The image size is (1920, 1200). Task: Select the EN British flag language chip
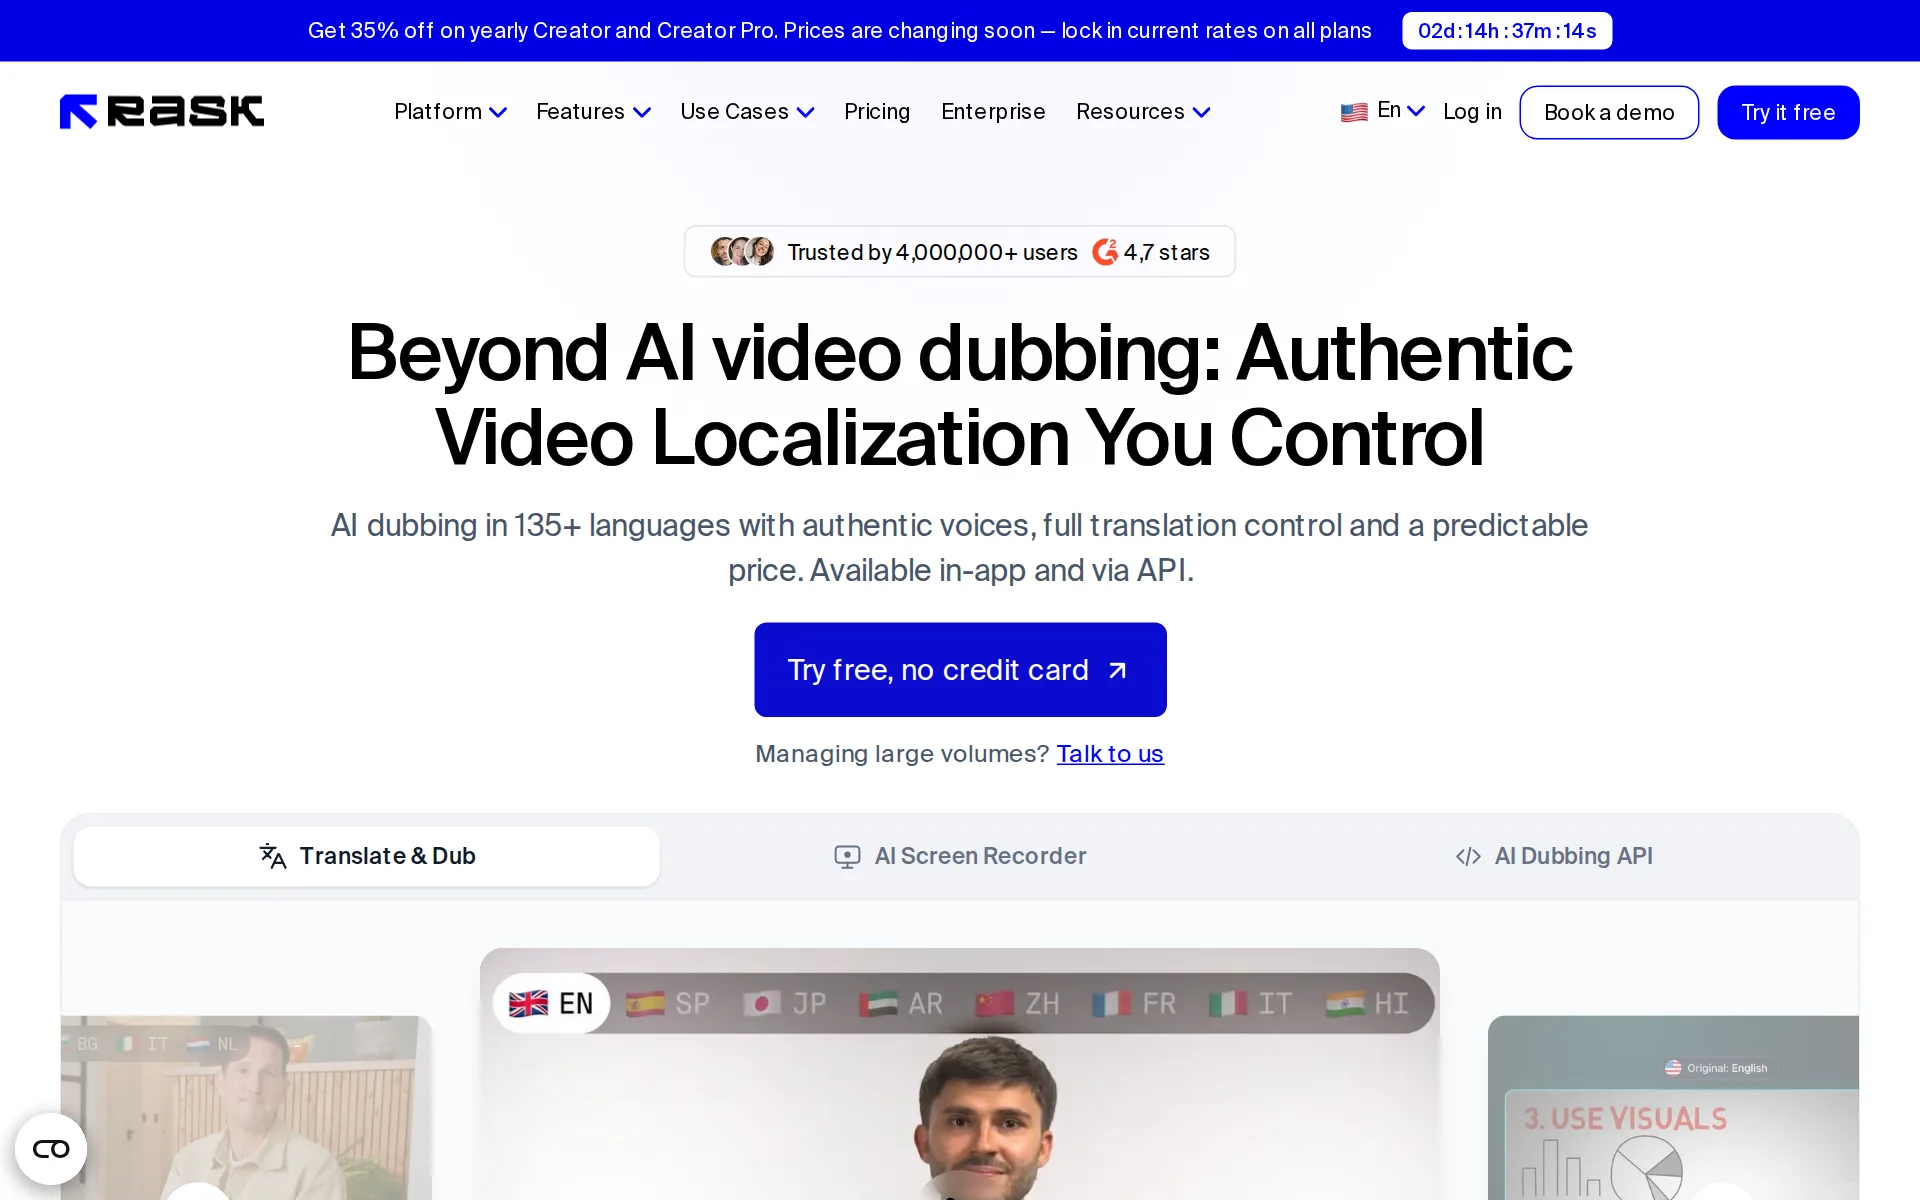(x=551, y=1003)
